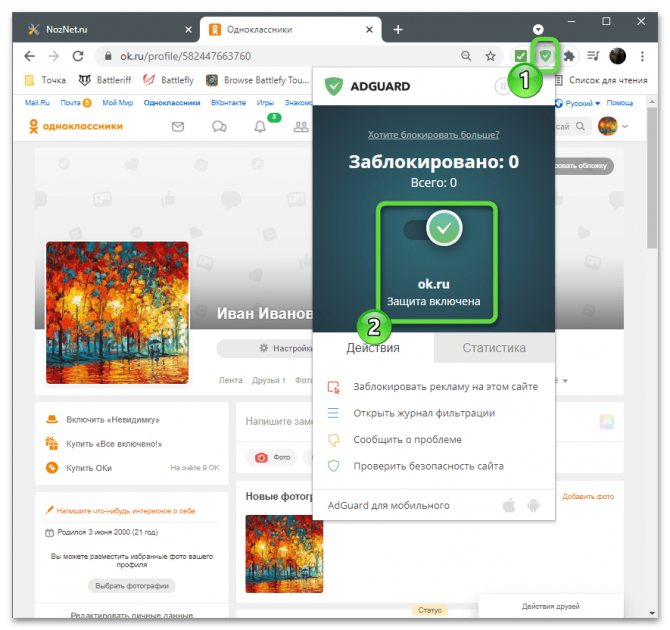Open Mail.Ru link in top bar

[37, 103]
